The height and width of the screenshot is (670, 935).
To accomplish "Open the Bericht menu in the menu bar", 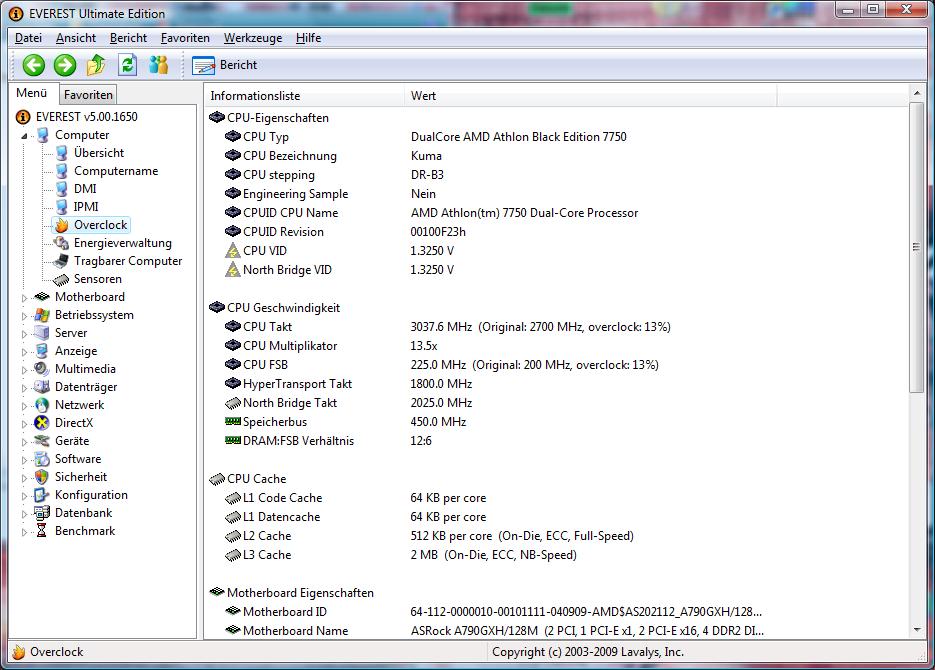I will point(128,38).
